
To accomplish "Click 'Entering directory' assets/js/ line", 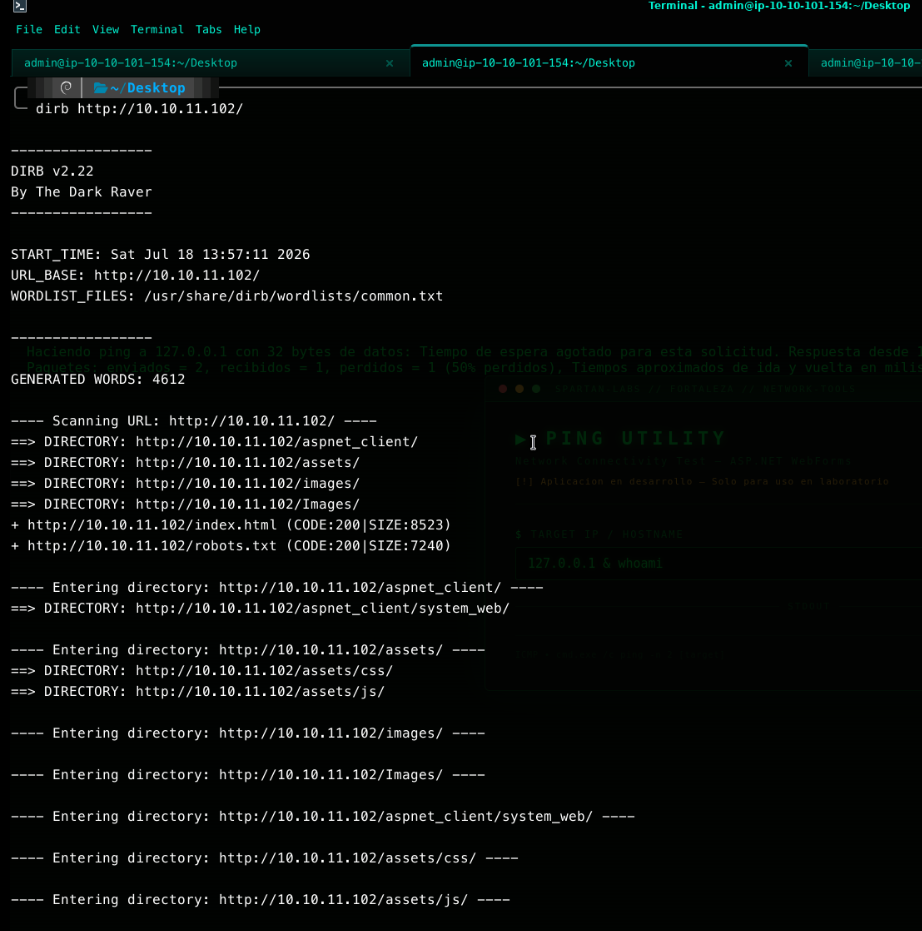I will point(260,900).
